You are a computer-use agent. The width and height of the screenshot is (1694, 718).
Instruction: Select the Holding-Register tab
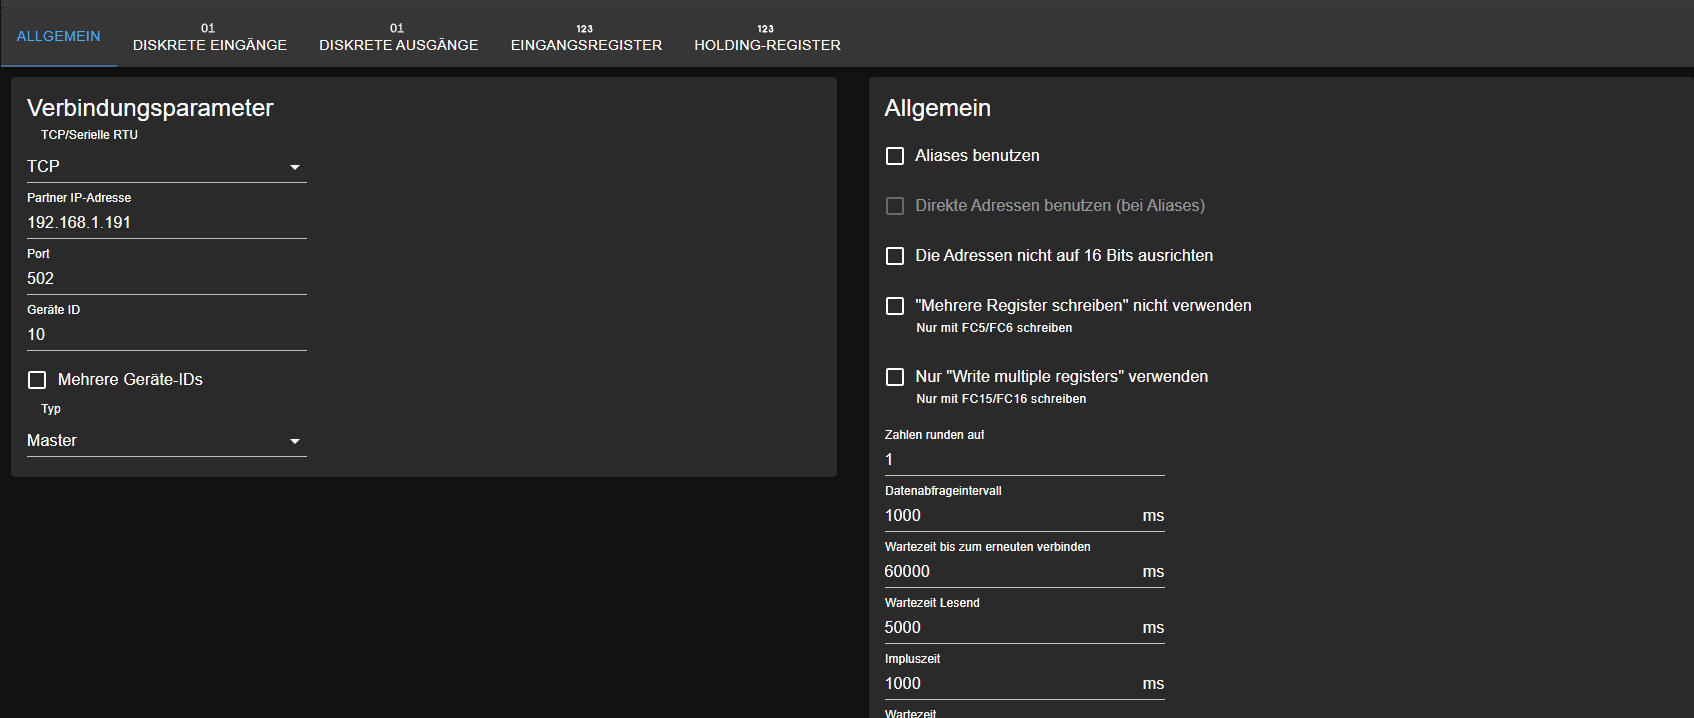coord(767,37)
